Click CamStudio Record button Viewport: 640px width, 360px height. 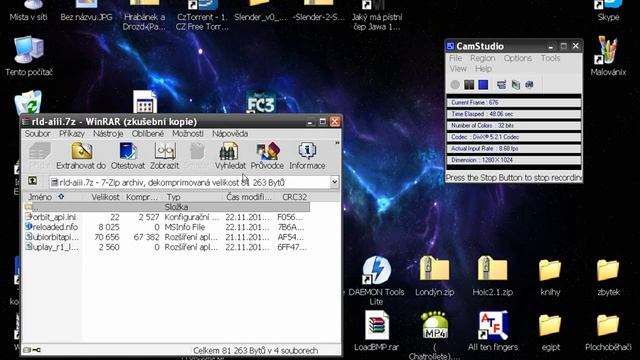455,84
